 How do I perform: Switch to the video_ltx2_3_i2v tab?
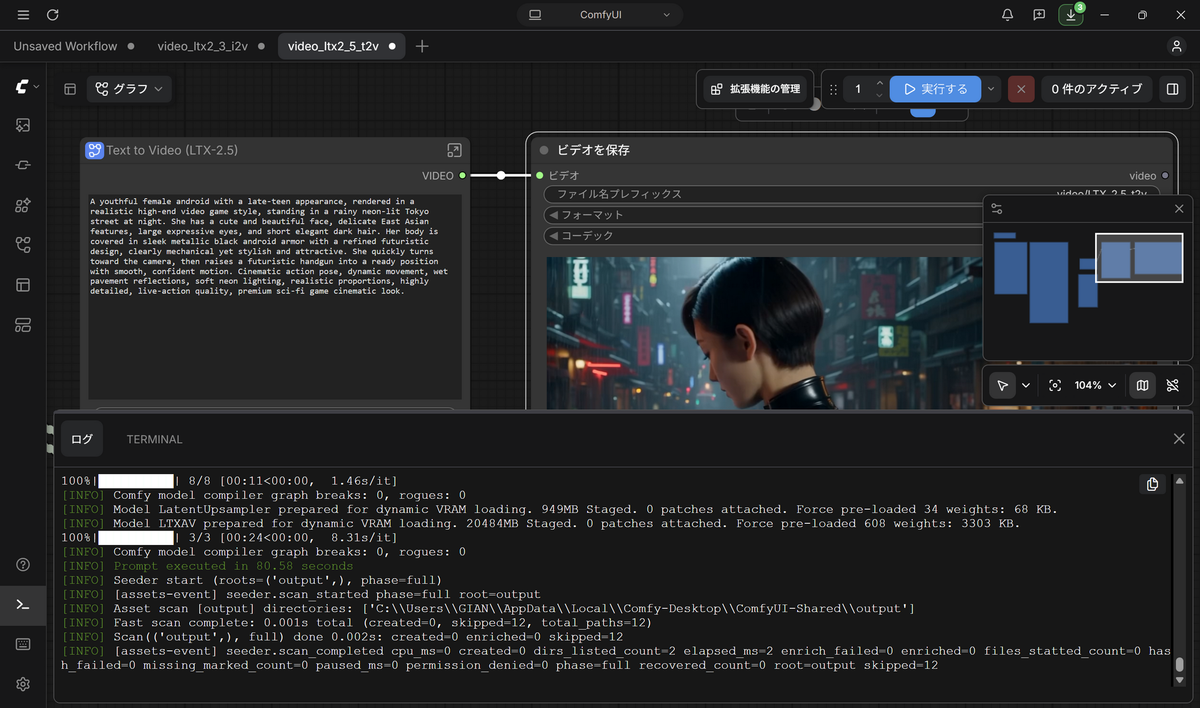pos(210,46)
